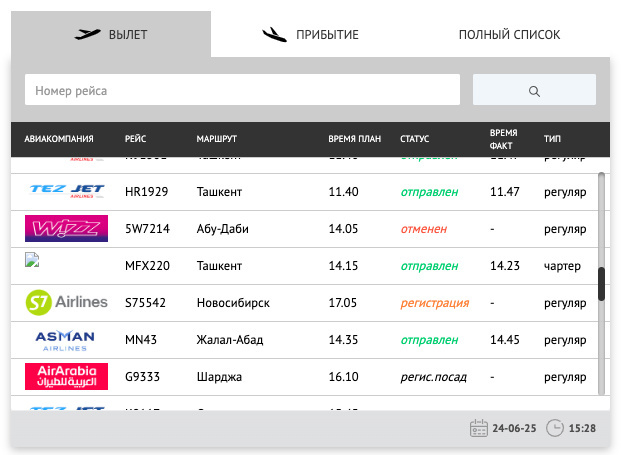Open the ПРИБЫТИЕ arrivals tab
Viewport: 622px width, 455px height.
310,35
